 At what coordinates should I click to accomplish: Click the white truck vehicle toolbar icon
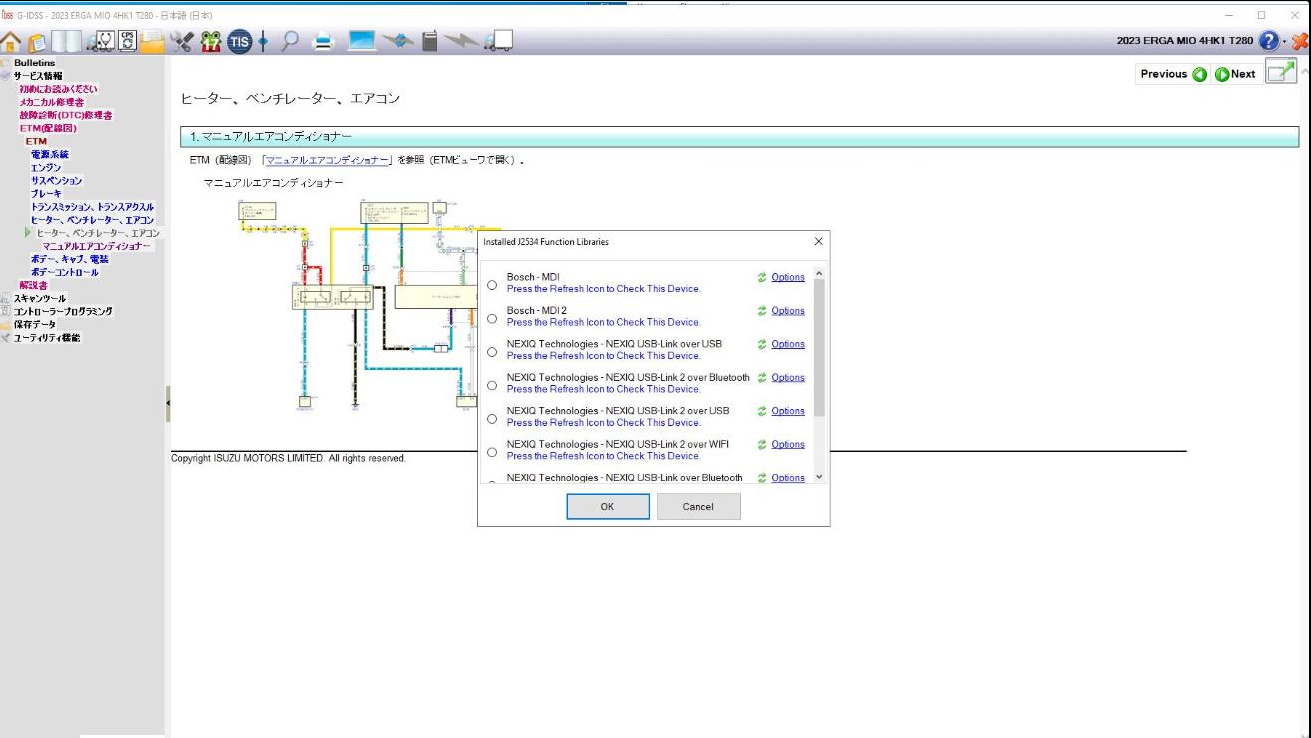[498, 41]
